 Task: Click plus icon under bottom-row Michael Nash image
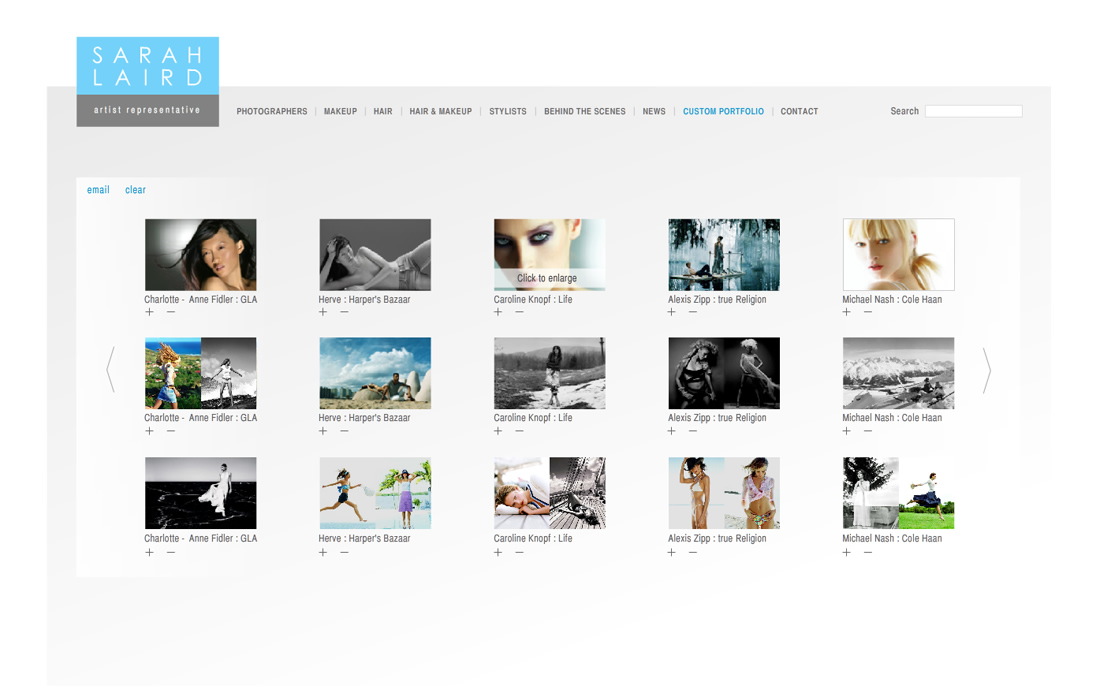pyautogui.click(x=847, y=552)
